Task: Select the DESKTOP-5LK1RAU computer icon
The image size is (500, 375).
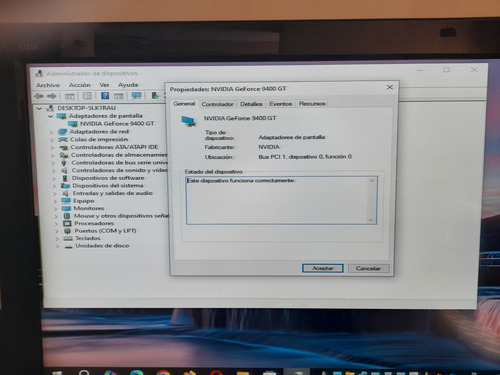Action: pyautogui.click(x=50, y=108)
